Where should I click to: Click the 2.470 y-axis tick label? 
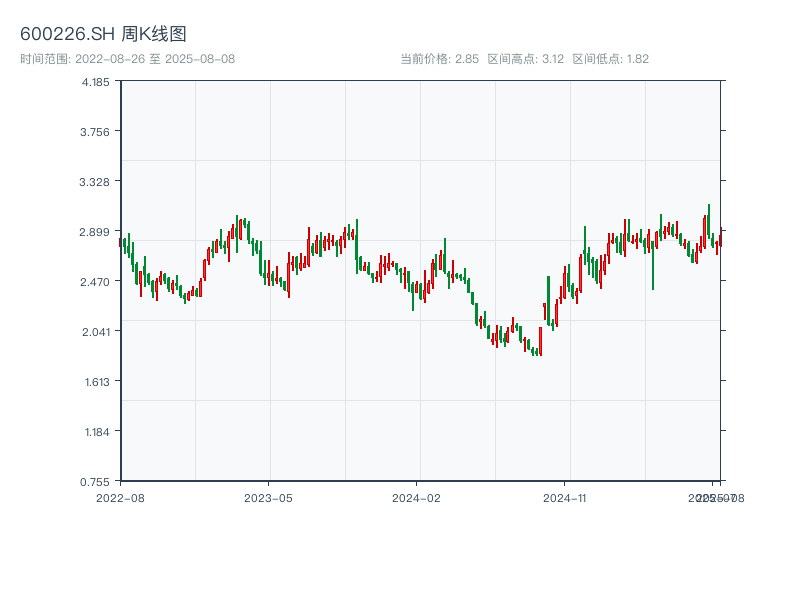[x=96, y=282]
